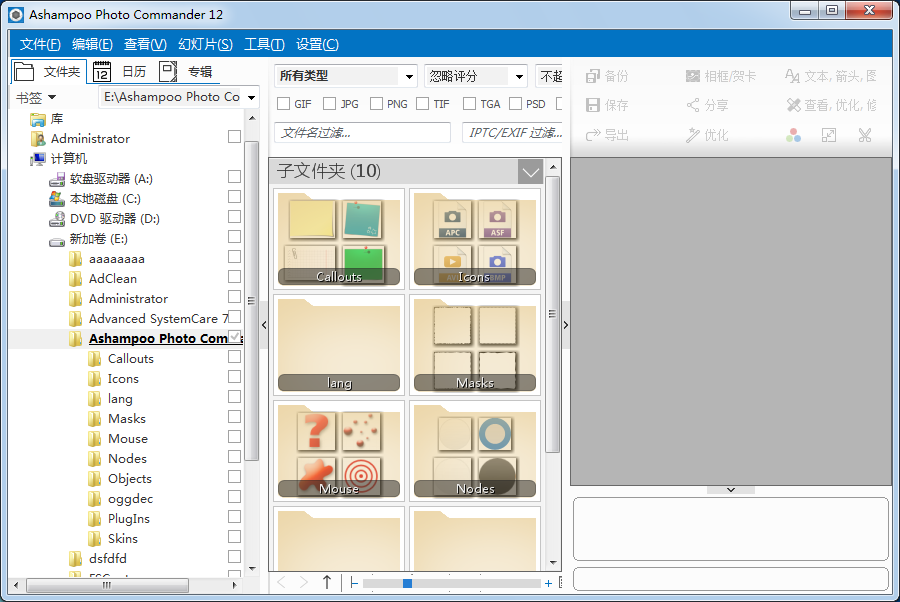This screenshot has width=900, height=602.
Task: Click the floppy disk save icon
Action: (592, 105)
